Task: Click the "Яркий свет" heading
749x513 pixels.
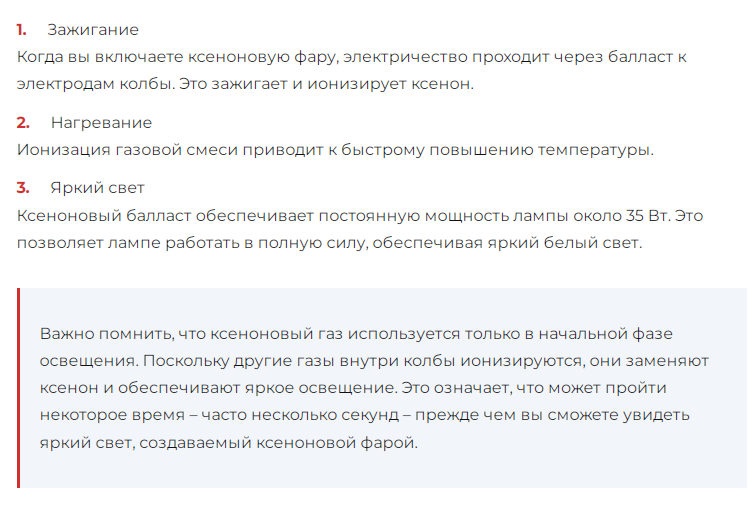Action: (x=98, y=188)
